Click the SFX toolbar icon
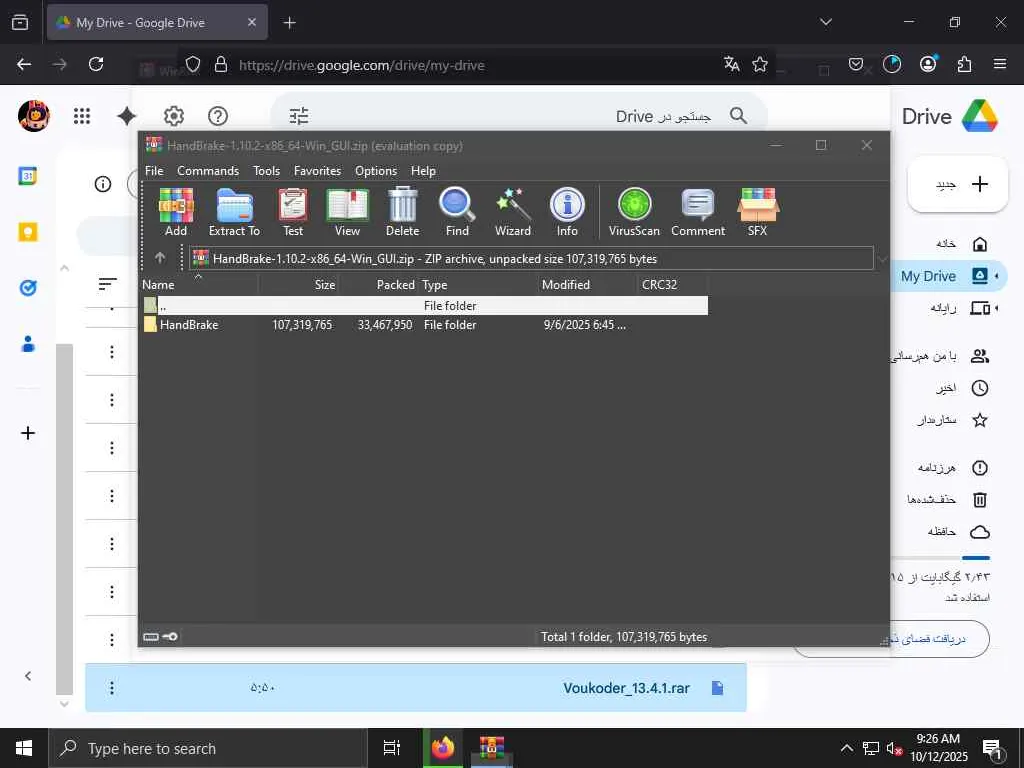The image size is (1024, 768). click(758, 212)
